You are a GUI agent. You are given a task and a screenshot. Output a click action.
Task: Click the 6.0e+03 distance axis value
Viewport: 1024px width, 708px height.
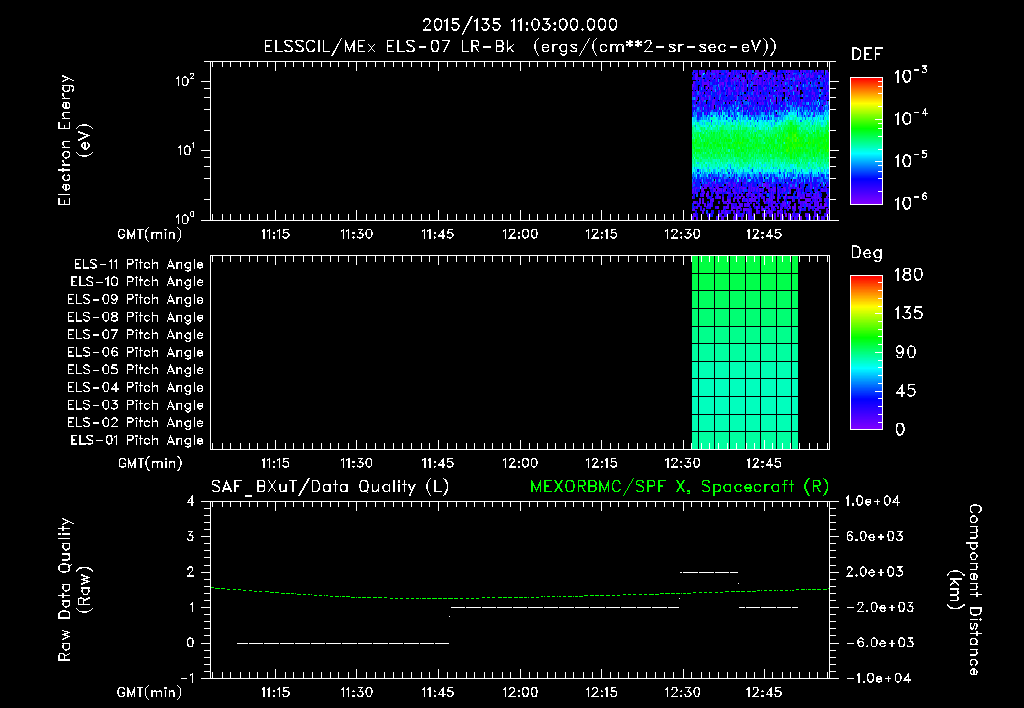coord(875,537)
